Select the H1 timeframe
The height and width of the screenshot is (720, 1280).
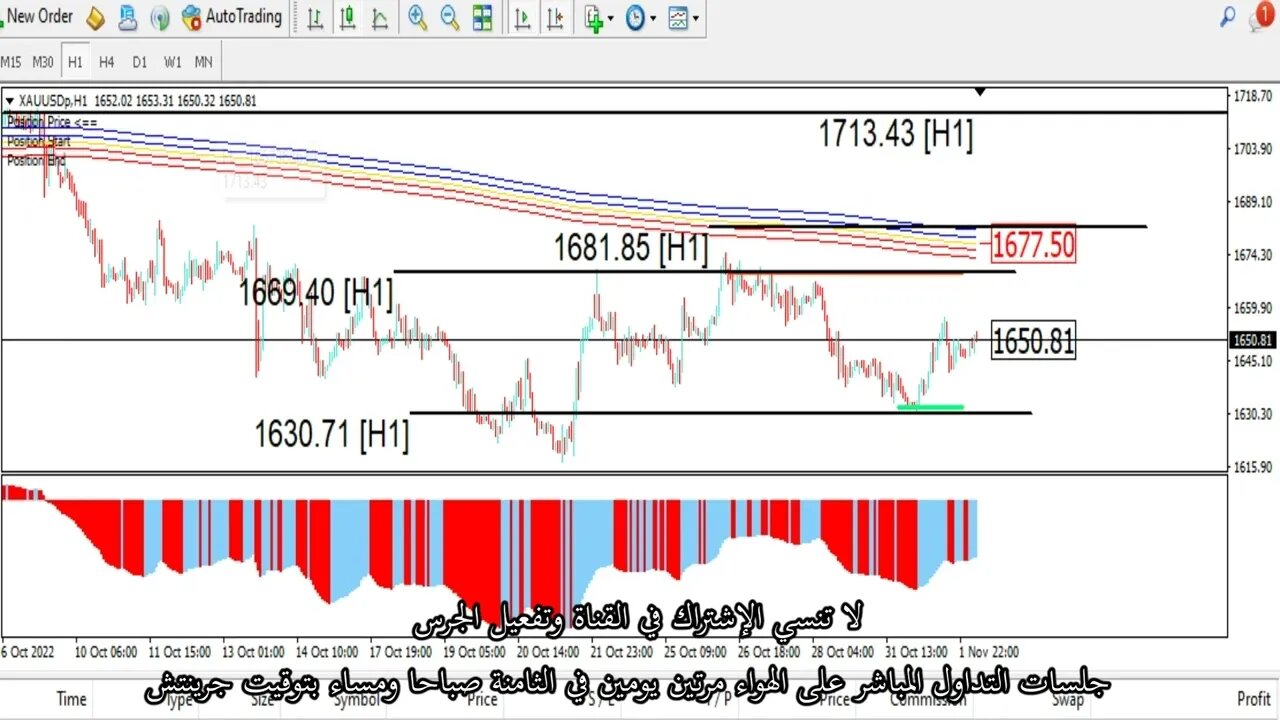coord(75,62)
